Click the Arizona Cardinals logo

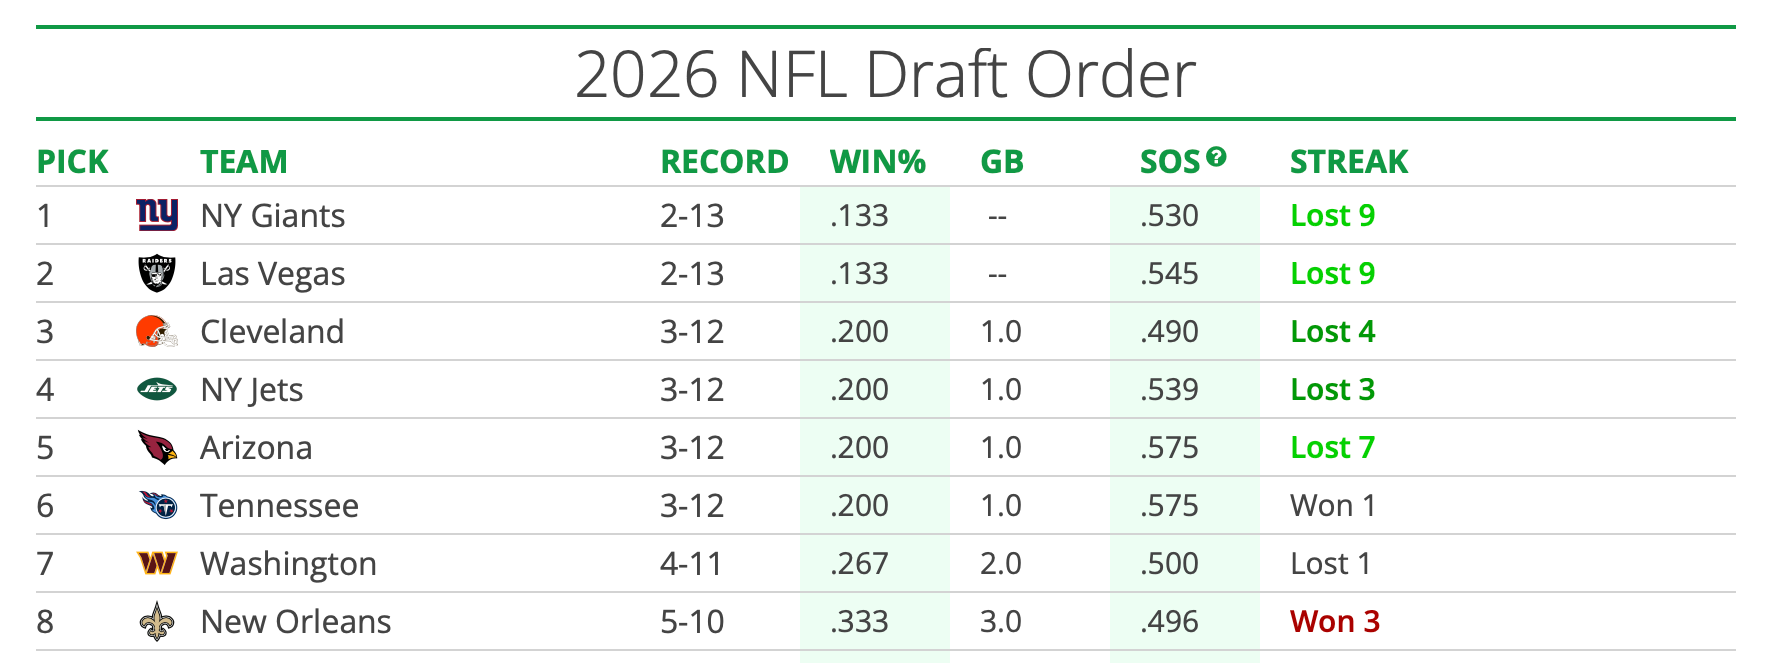pos(157,448)
